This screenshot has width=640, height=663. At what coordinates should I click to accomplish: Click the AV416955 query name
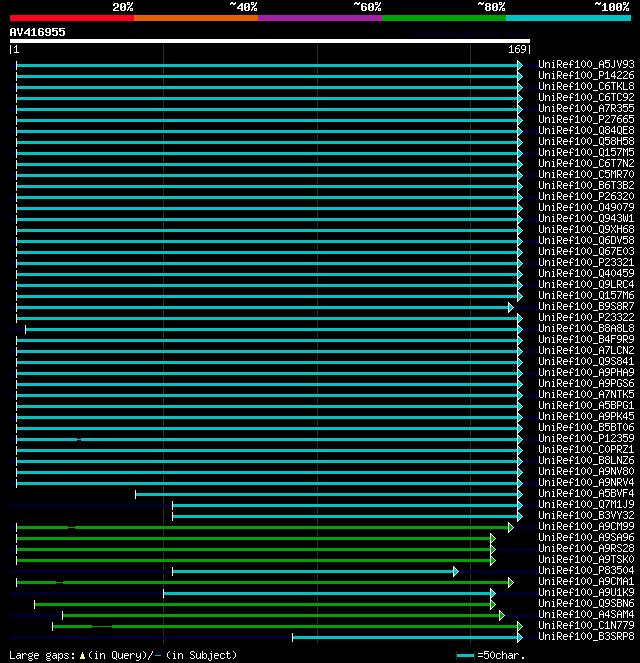[38, 32]
